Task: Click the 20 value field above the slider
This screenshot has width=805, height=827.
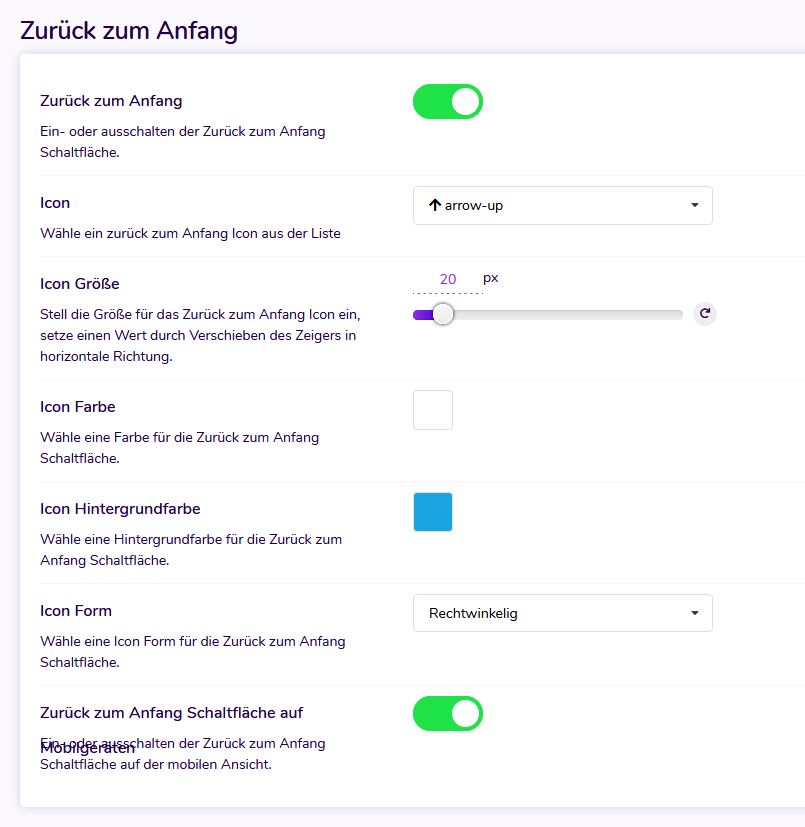Action: pyautogui.click(x=448, y=280)
